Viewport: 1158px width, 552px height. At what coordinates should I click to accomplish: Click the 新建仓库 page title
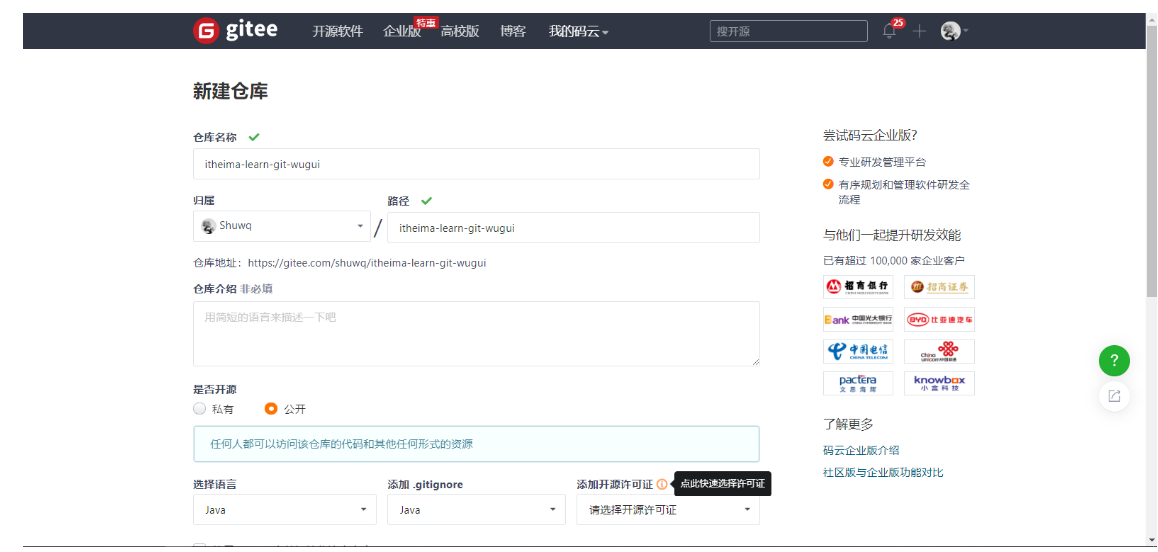tap(230, 91)
